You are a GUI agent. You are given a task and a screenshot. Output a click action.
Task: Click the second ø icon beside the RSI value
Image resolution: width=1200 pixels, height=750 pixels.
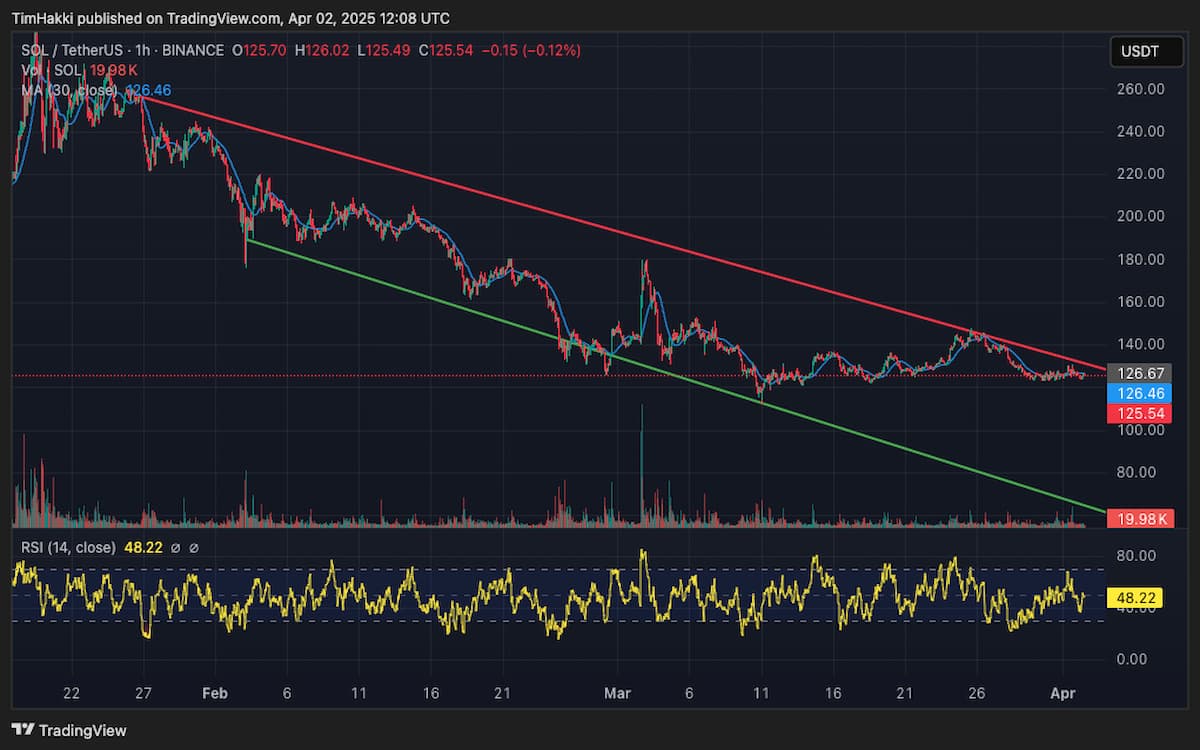[193, 547]
